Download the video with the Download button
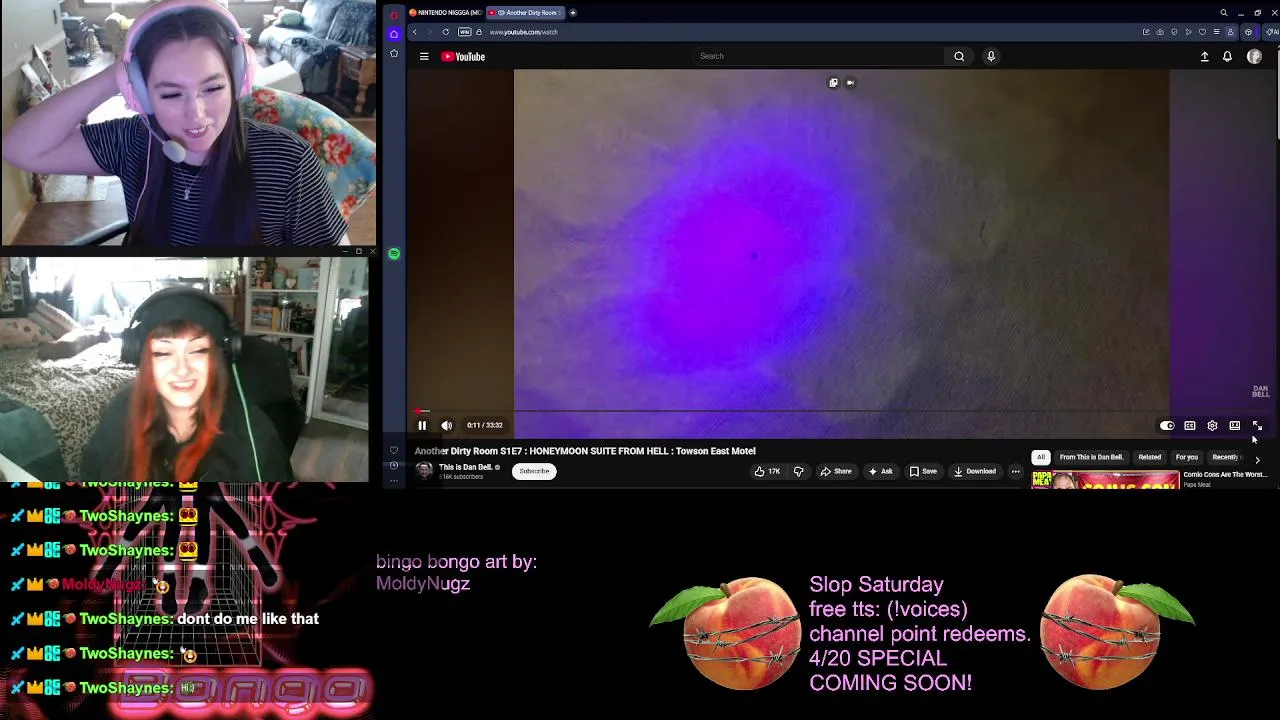Viewport: 1280px width, 720px height. point(975,471)
